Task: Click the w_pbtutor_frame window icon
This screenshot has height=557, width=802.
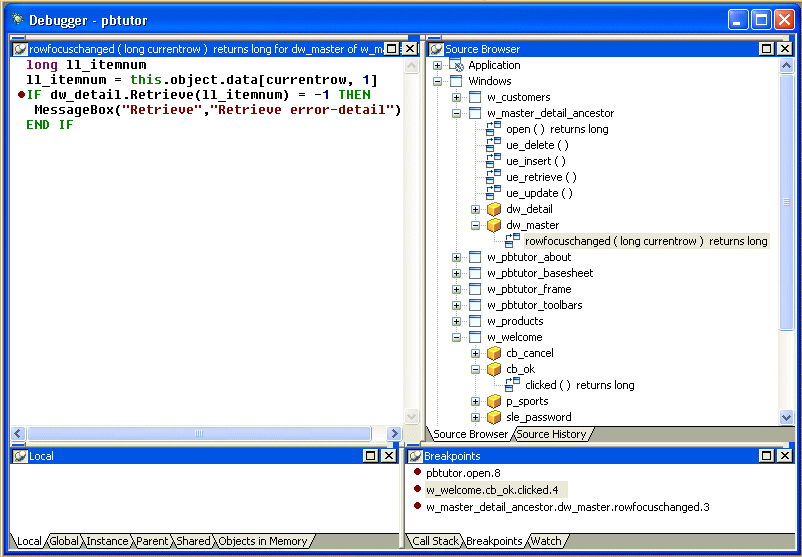Action: (x=475, y=289)
